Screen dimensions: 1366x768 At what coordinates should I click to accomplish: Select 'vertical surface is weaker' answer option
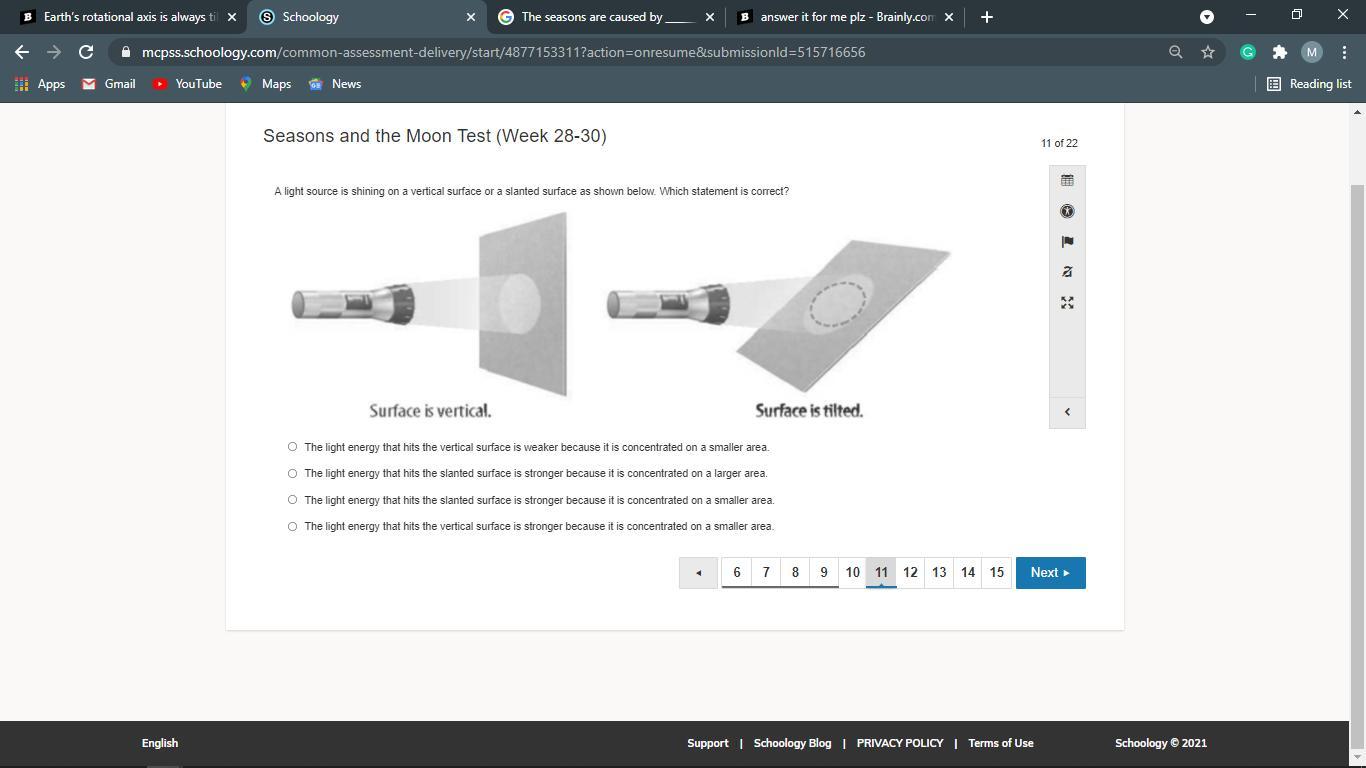[x=292, y=447]
